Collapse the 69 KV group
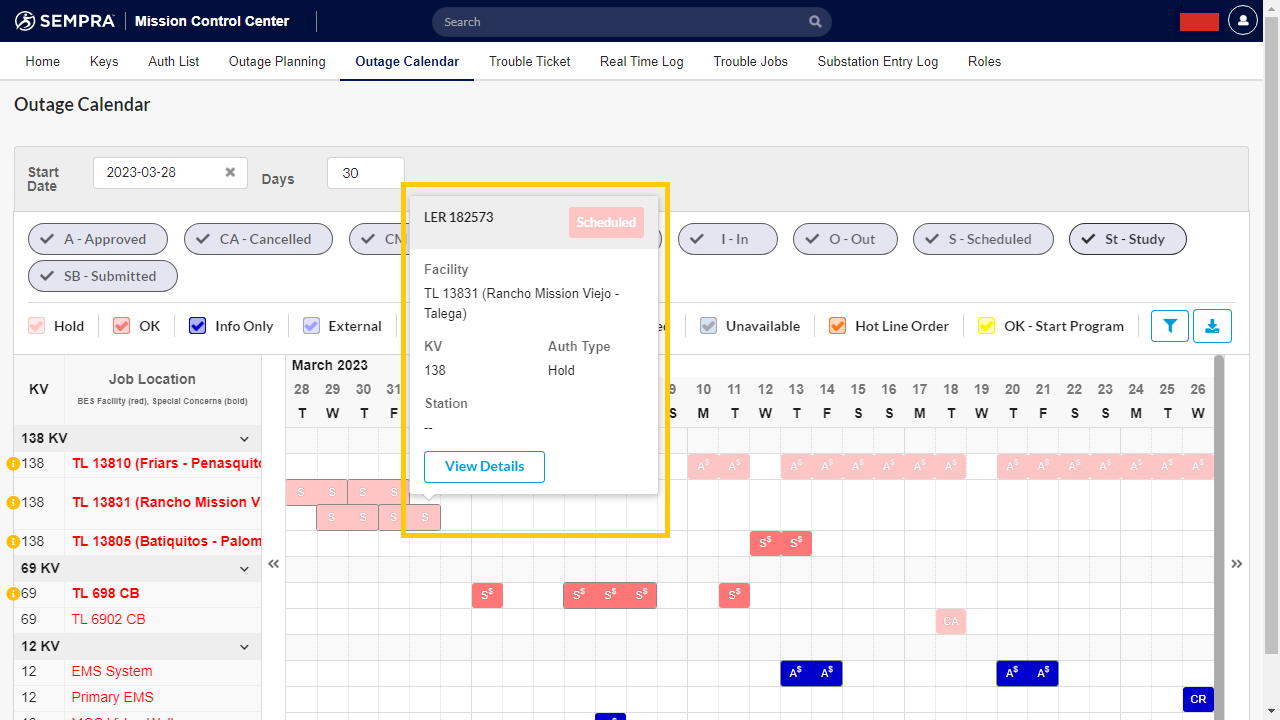The width and height of the screenshot is (1280, 720). (244, 568)
